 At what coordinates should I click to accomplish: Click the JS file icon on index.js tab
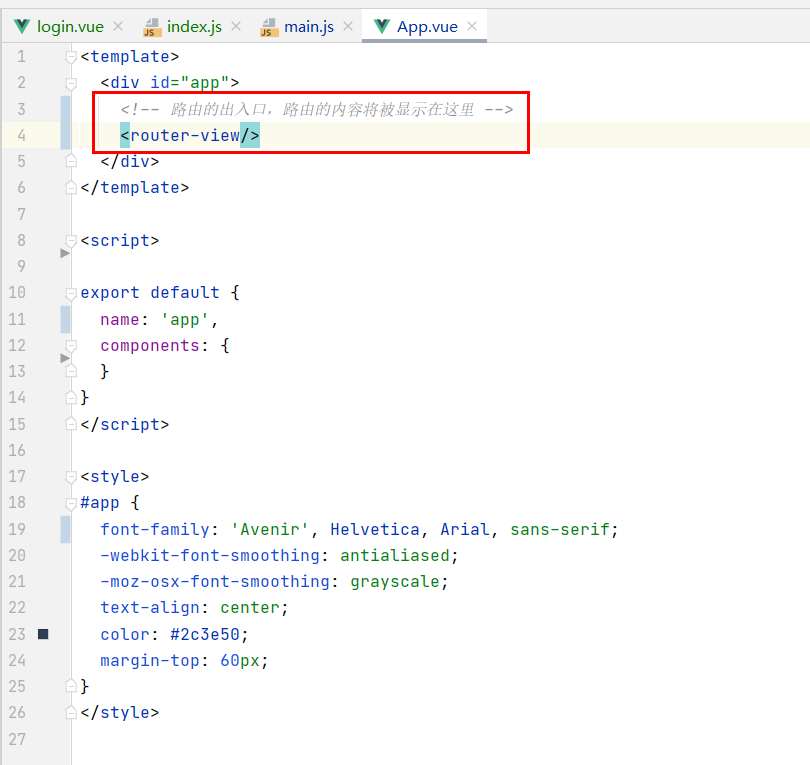(x=152, y=27)
